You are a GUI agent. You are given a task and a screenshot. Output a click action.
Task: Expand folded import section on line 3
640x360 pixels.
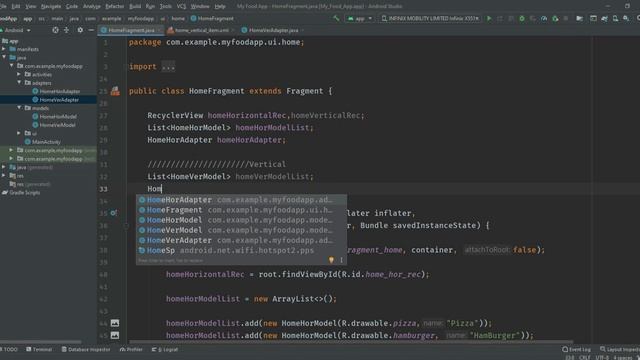pos(168,67)
